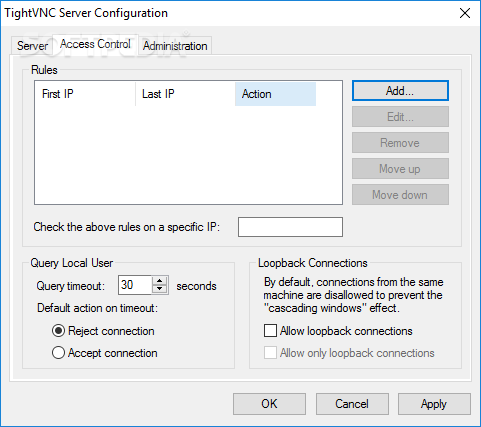
Task: Click the disabled Edit... button
Action: (400, 117)
